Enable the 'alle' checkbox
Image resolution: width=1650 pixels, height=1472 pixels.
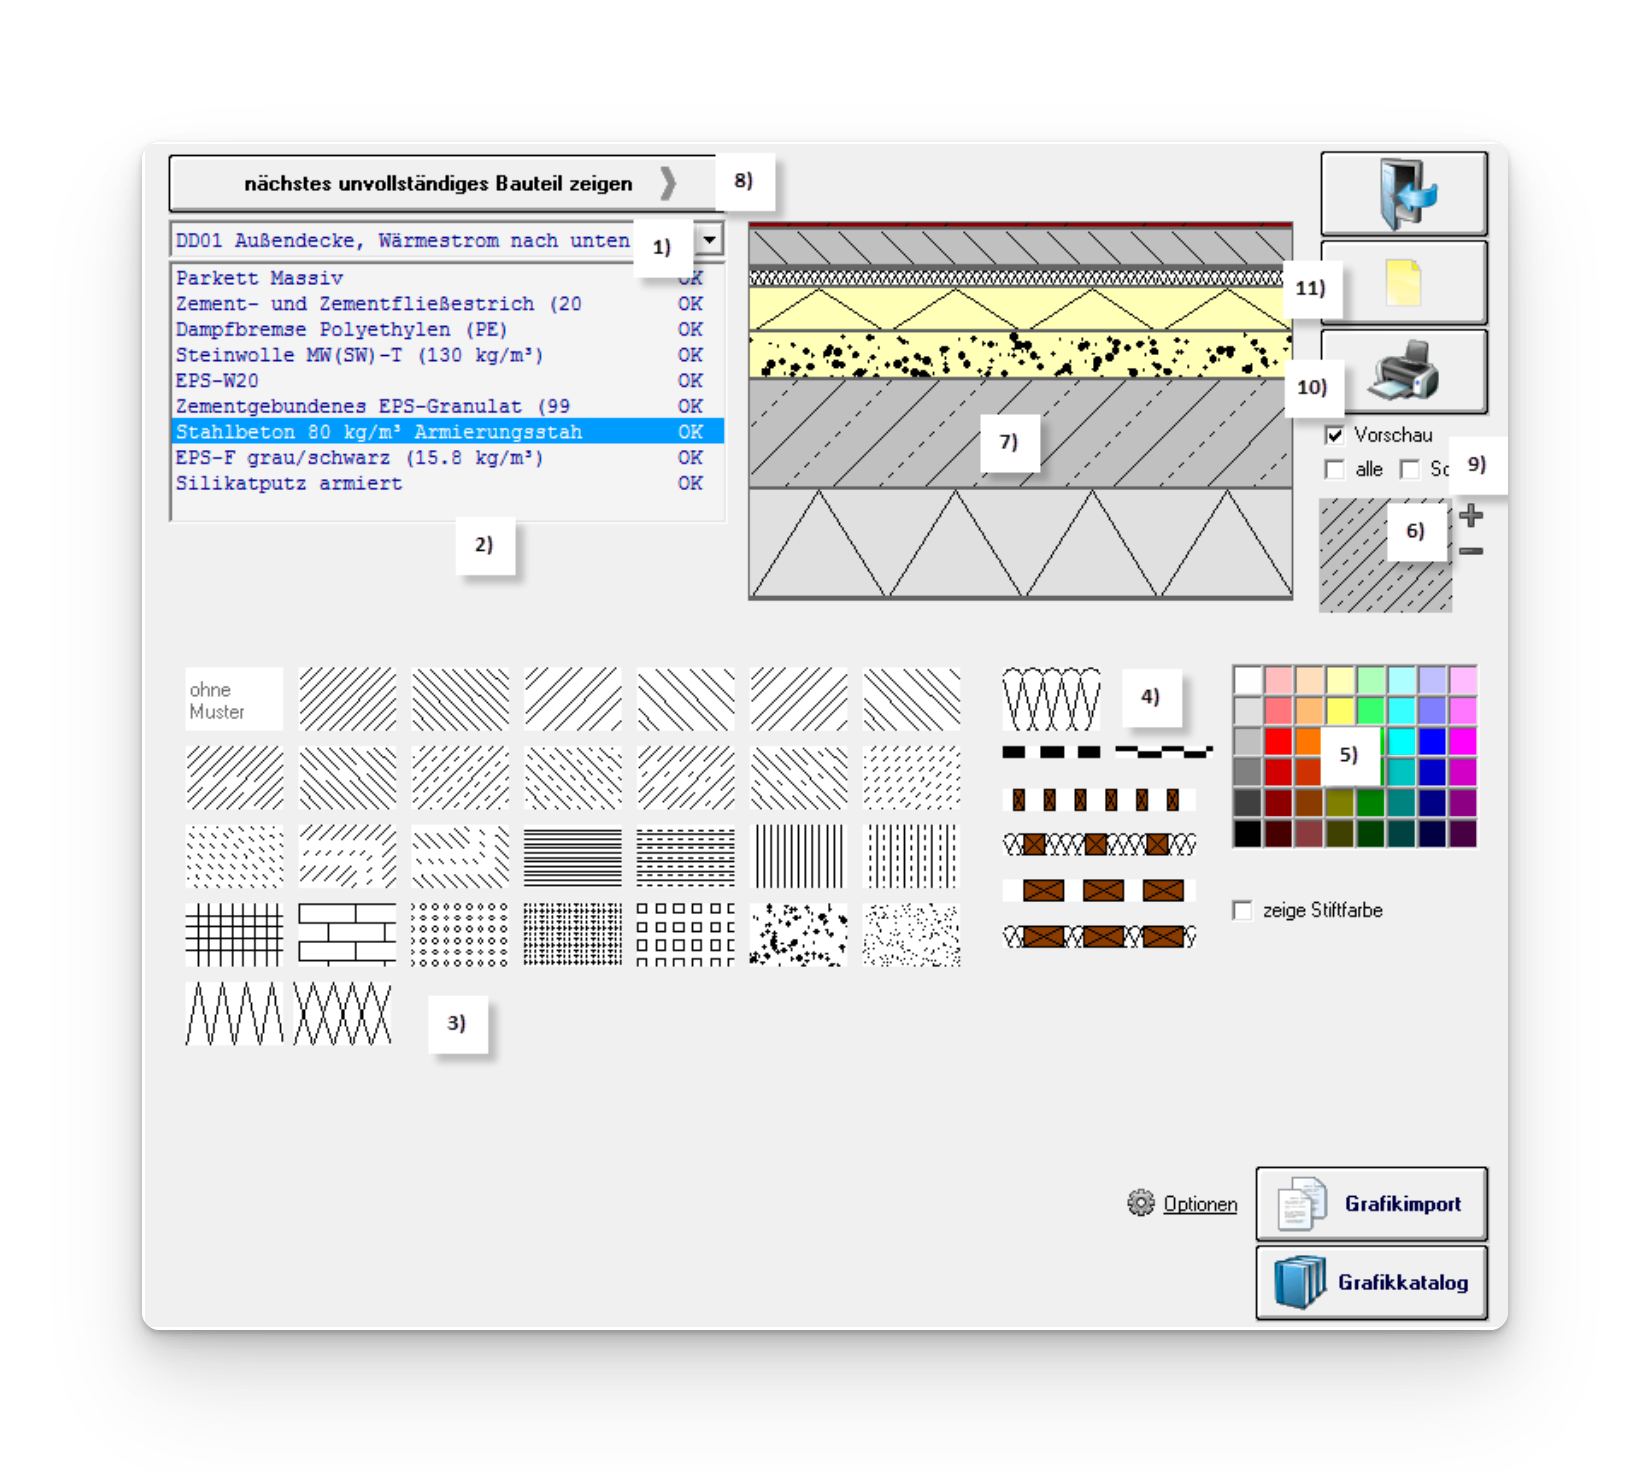pyautogui.click(x=1334, y=469)
